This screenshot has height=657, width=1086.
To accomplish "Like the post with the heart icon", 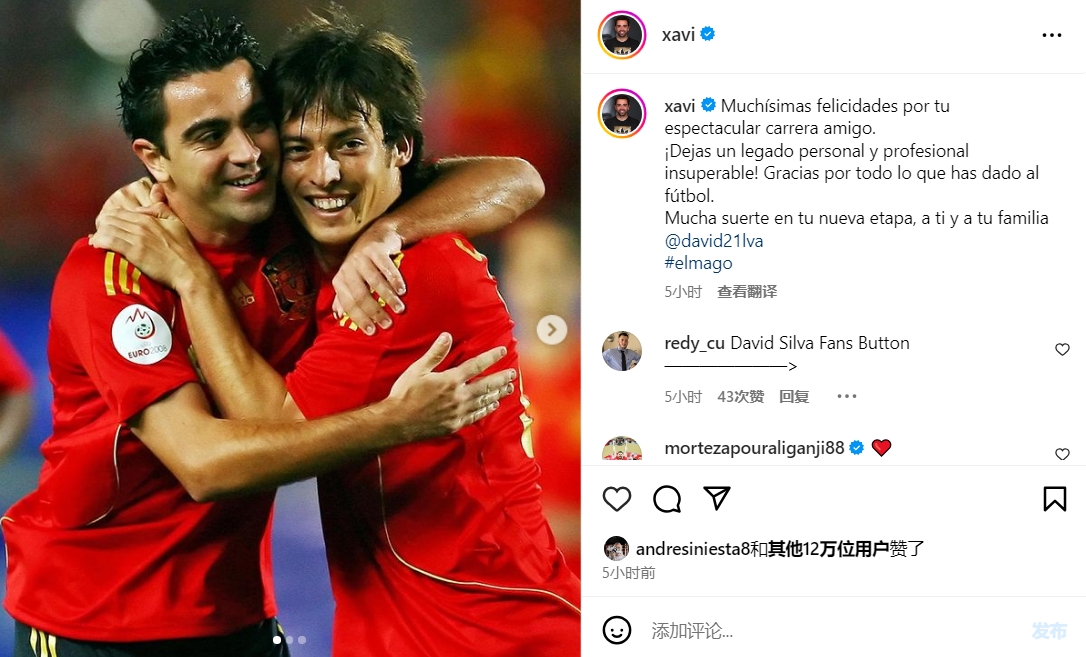I will click(x=616, y=498).
